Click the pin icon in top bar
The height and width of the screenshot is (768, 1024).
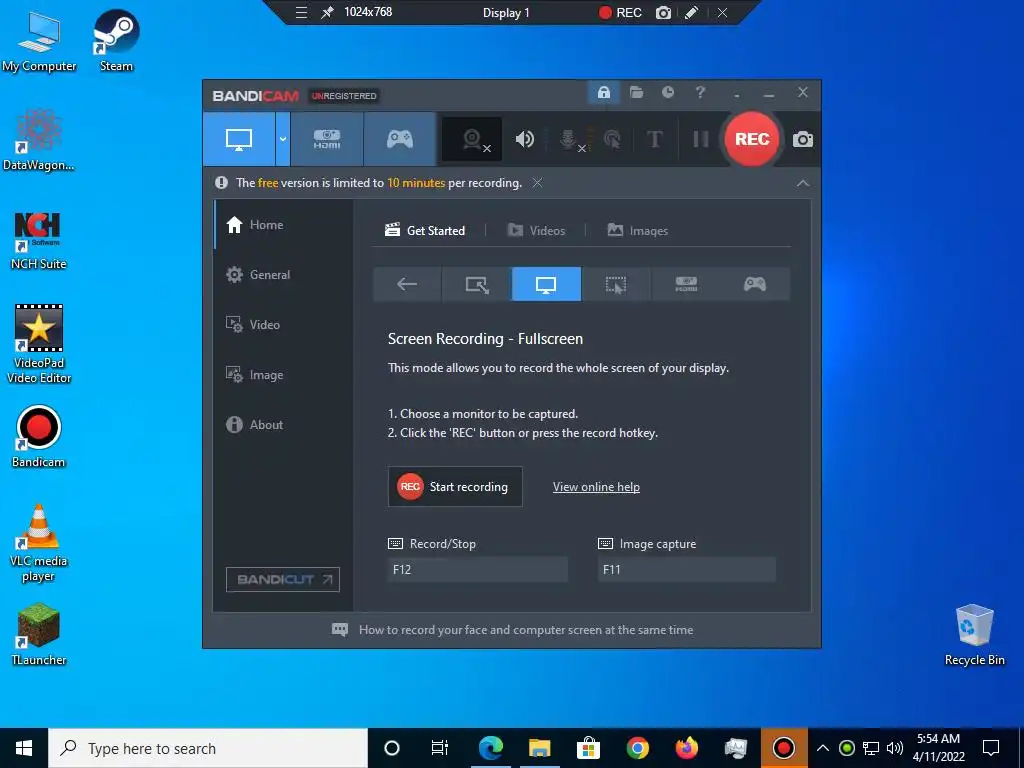tap(327, 12)
